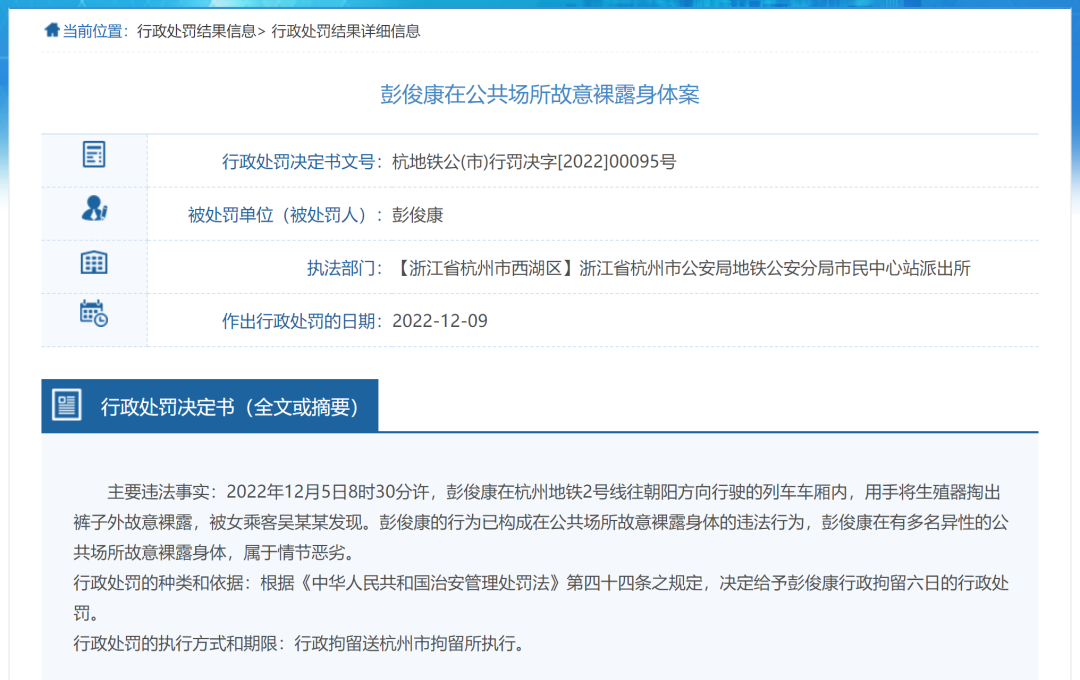Screen dimensions: 1080x680
Task: Click the breadcrumb separator arrow
Action: (x=264, y=30)
